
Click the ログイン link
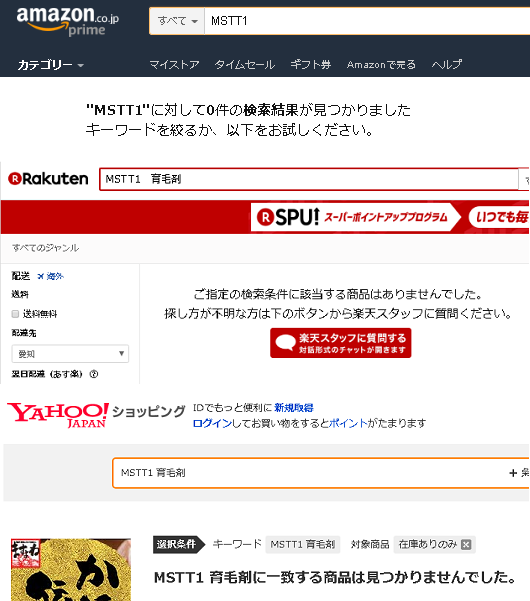point(212,423)
